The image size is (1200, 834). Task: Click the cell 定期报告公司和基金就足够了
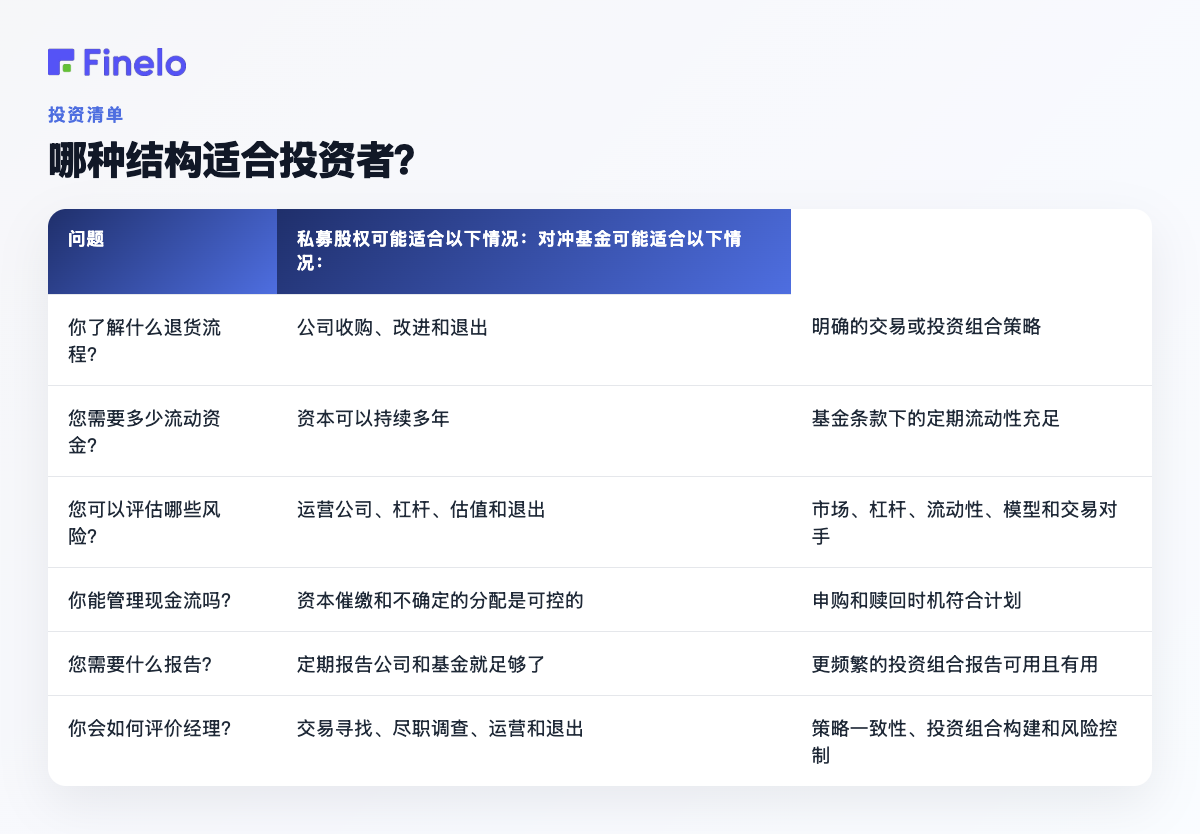421,664
